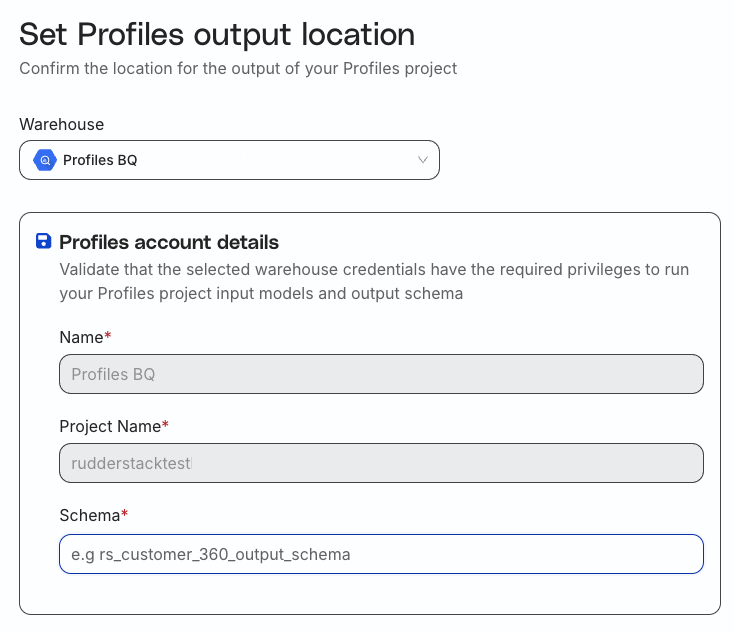734x632 pixels.
Task: Select the Profiles account details heading text
Action: 169,242
